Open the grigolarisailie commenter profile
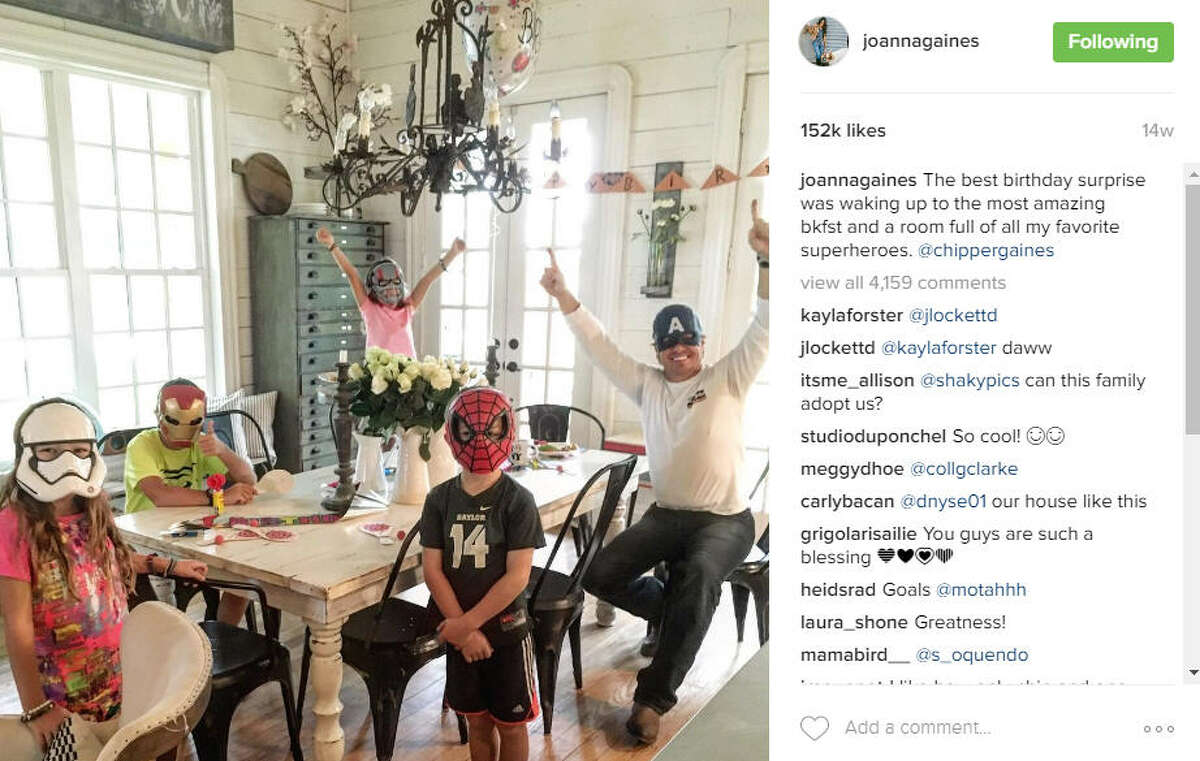 [859, 534]
